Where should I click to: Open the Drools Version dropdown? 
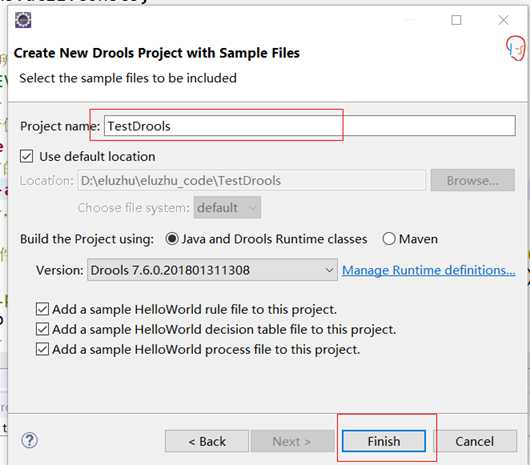(x=212, y=270)
